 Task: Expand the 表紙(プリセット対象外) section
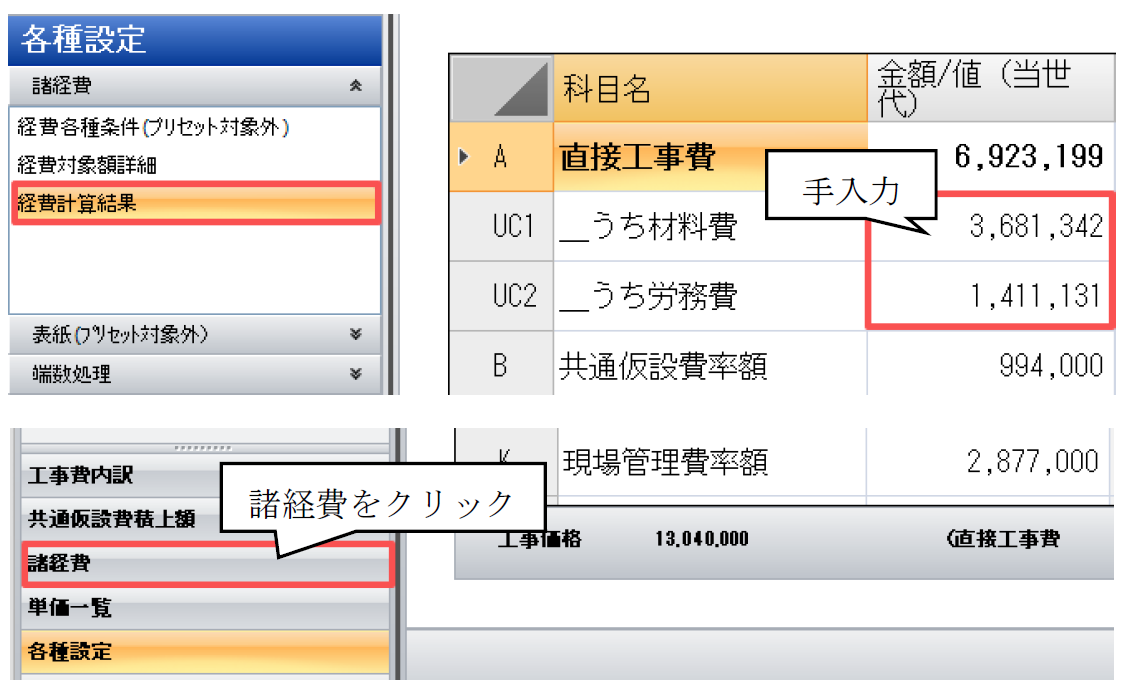(355, 335)
